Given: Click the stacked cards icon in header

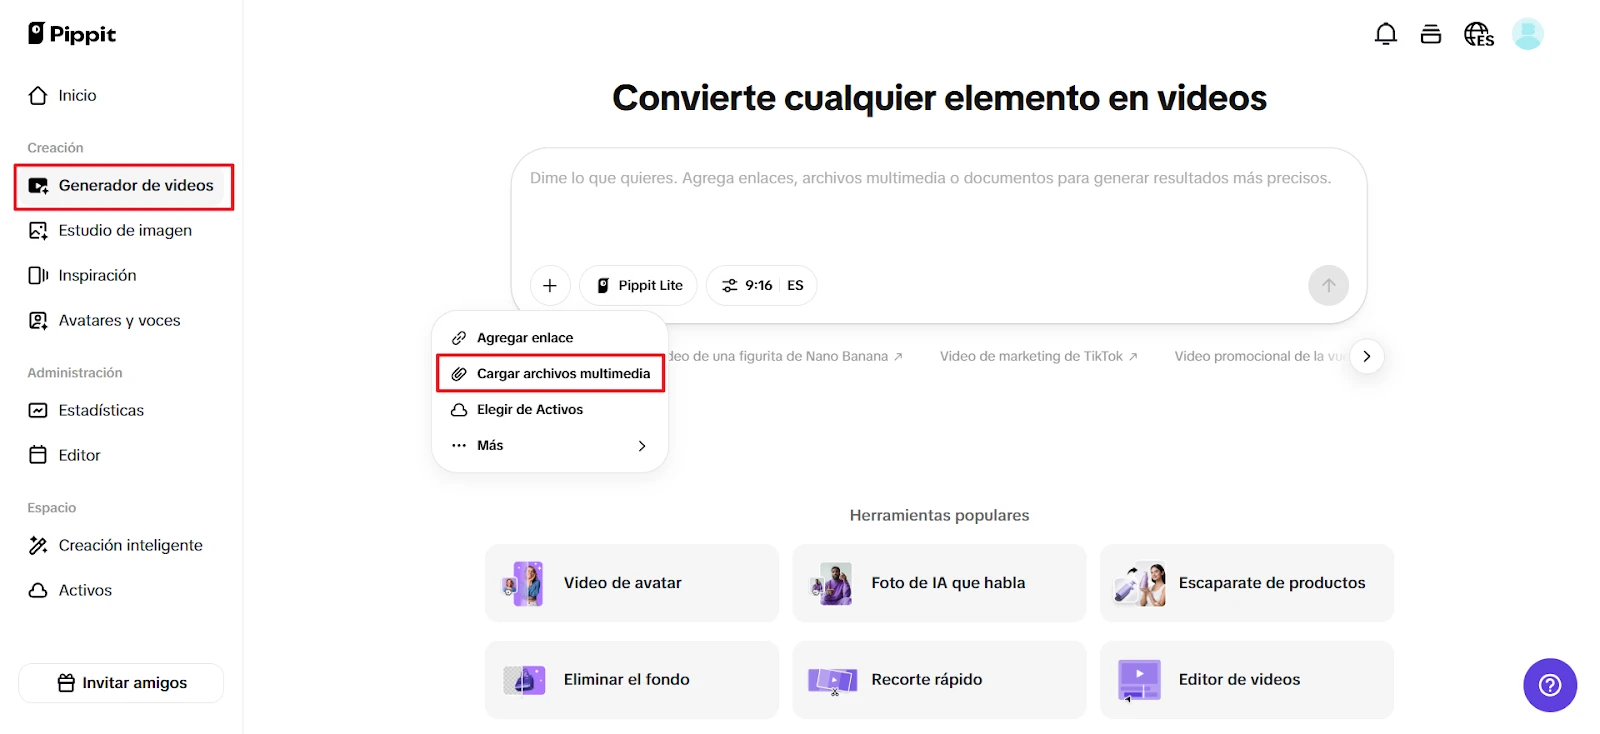Looking at the screenshot, I should (1431, 34).
